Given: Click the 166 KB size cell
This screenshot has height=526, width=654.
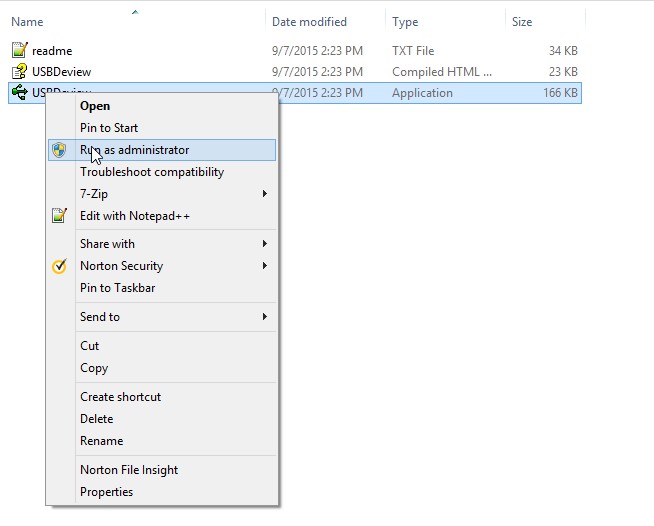Looking at the screenshot, I should 560,93.
